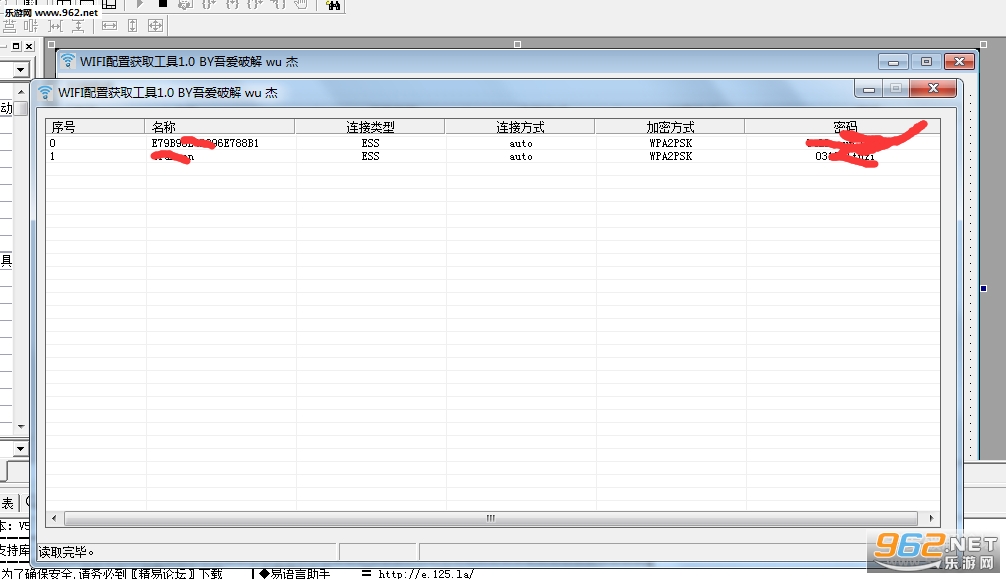
Task: Minimize the front WIFI tool window
Action: (869, 89)
